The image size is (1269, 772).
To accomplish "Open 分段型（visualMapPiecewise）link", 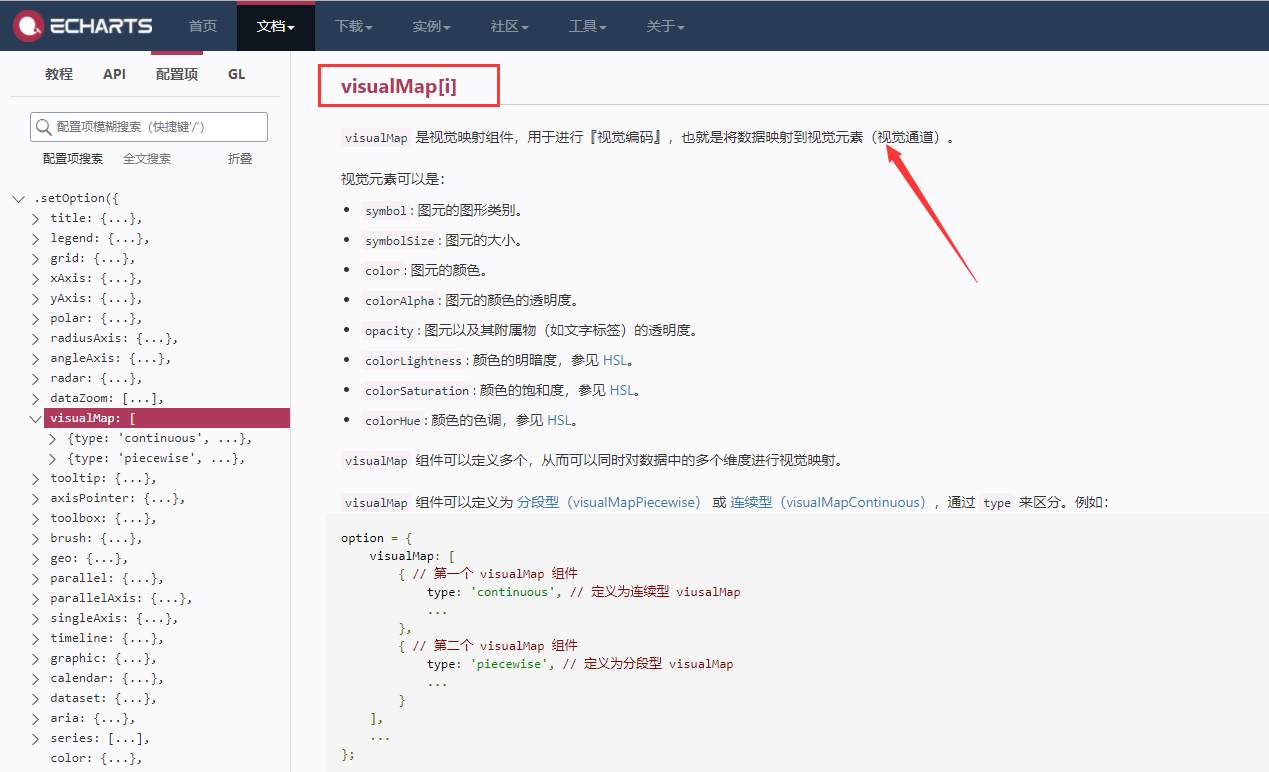I will [612, 502].
